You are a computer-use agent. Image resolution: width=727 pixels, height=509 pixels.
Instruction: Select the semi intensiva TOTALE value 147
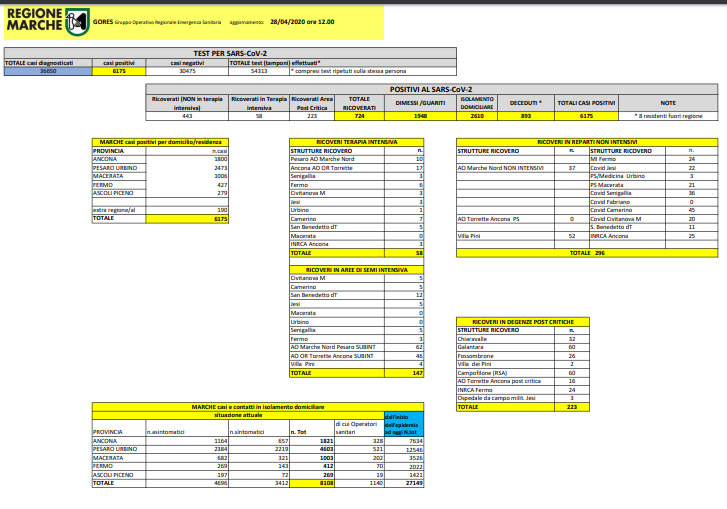[418, 373]
